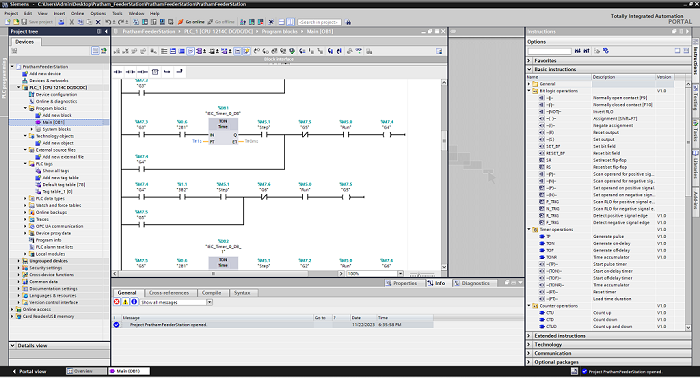Viewport: 700px width, 378px height.
Task: Insert a normally open contact from favorites bar
Action: [x=118, y=71]
